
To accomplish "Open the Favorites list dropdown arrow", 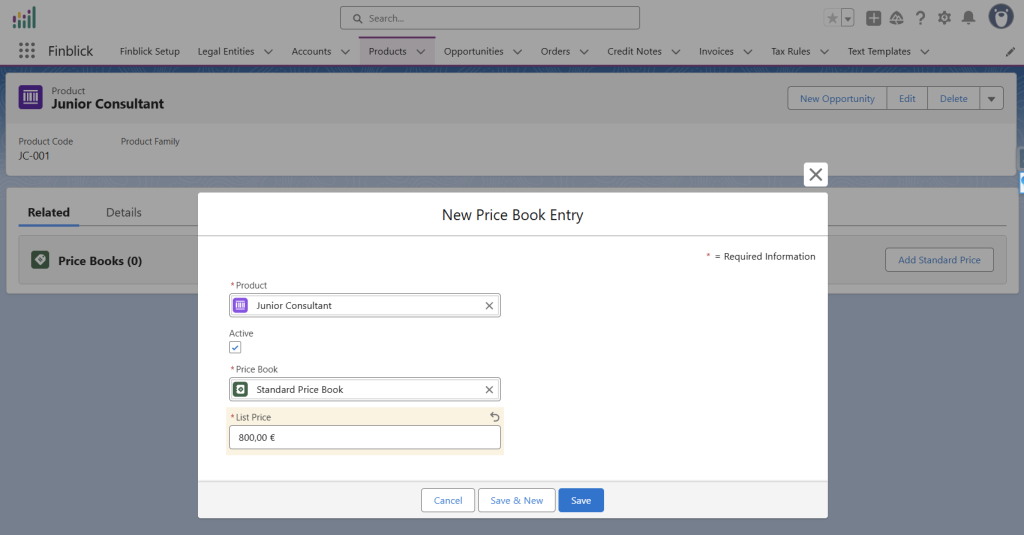I will click(x=848, y=18).
